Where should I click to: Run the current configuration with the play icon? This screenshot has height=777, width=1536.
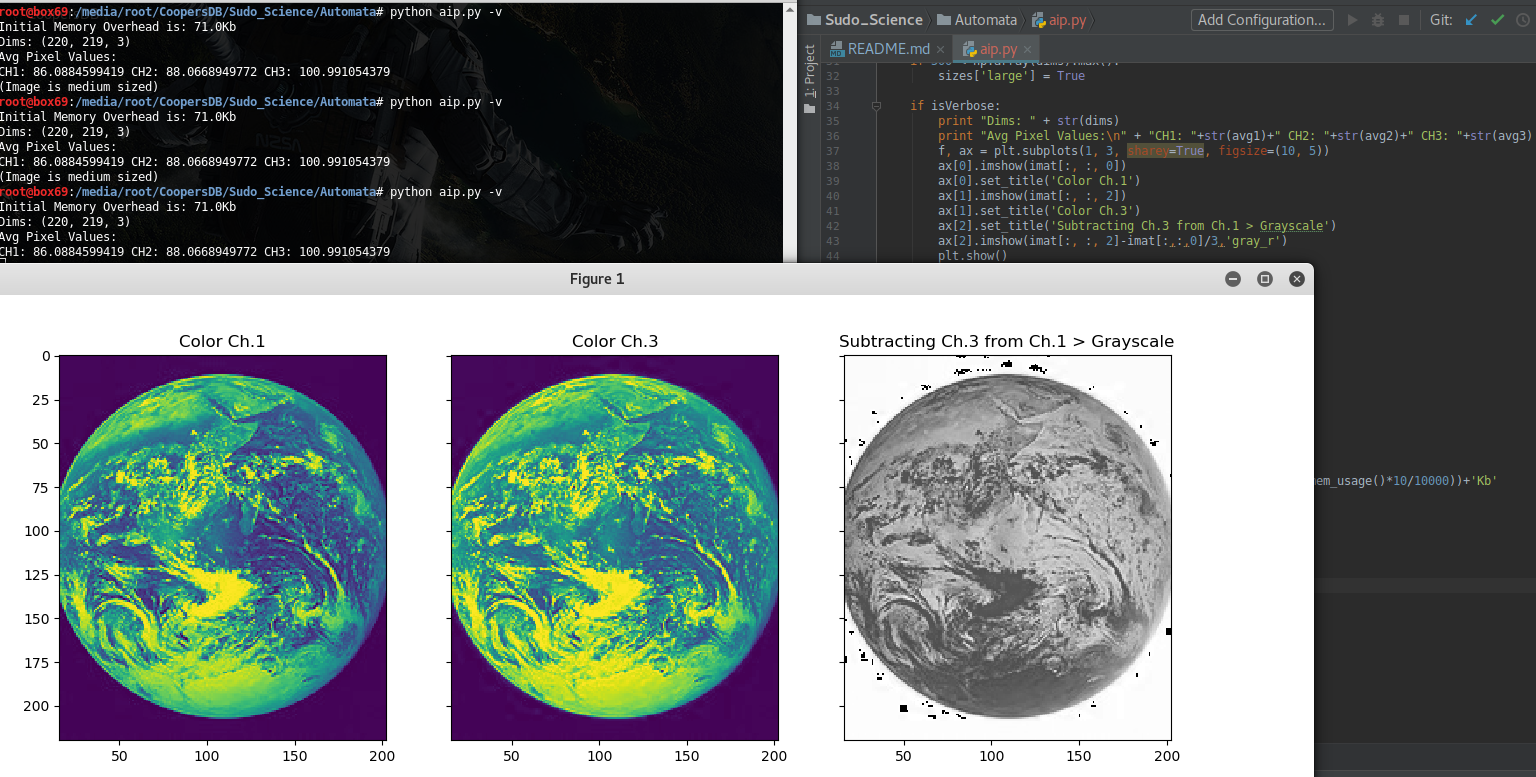pyautogui.click(x=1353, y=20)
